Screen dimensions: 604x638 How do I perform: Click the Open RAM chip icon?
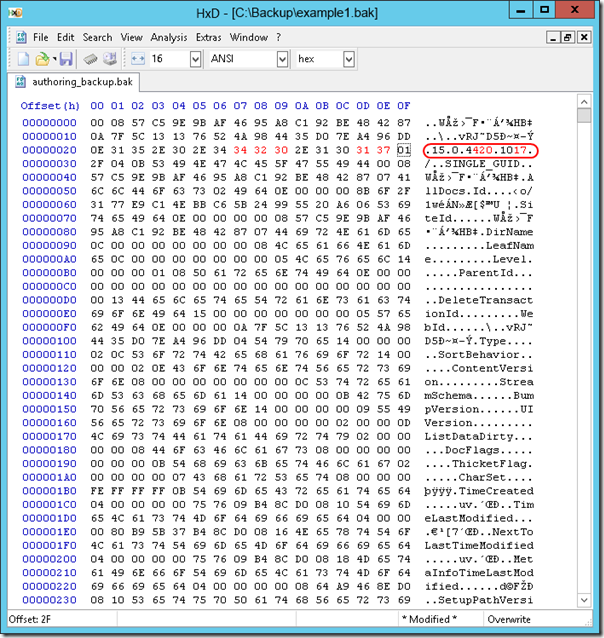pos(90,59)
